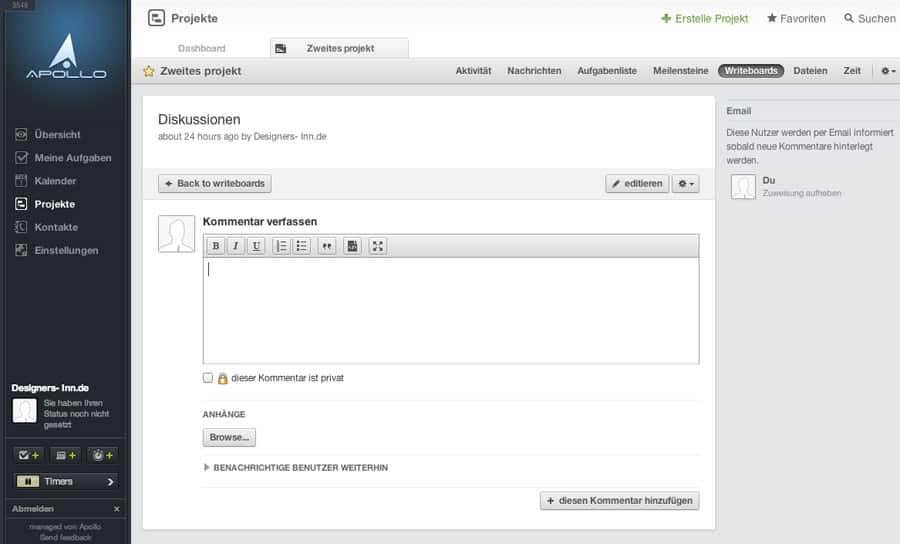The width and height of the screenshot is (900, 544).
Task: Star Zweites projekt as a favorite
Action: click(149, 71)
